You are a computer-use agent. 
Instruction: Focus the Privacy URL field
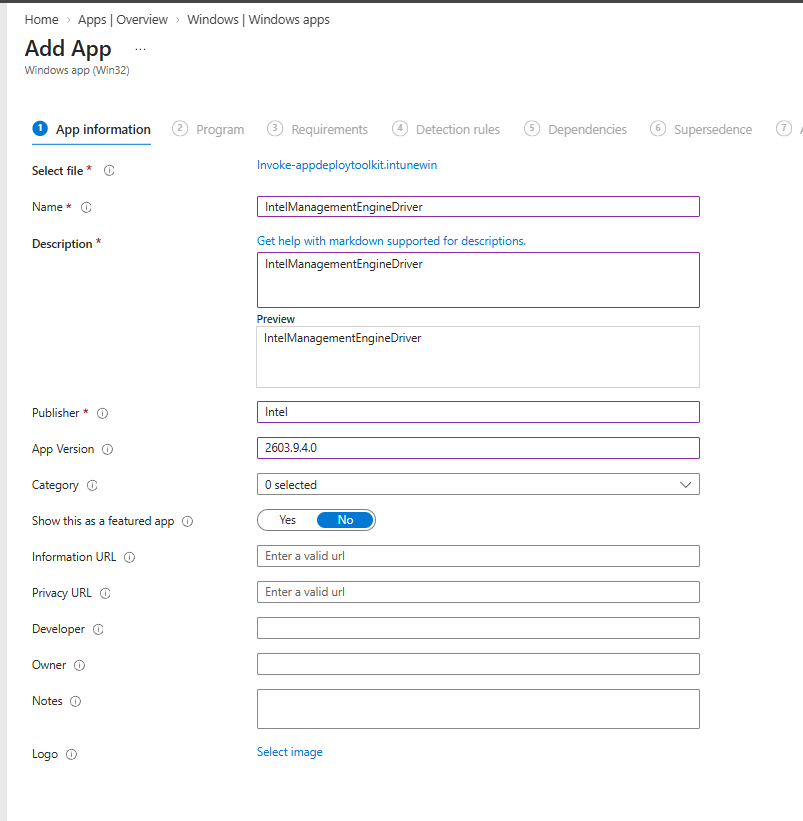click(x=478, y=592)
